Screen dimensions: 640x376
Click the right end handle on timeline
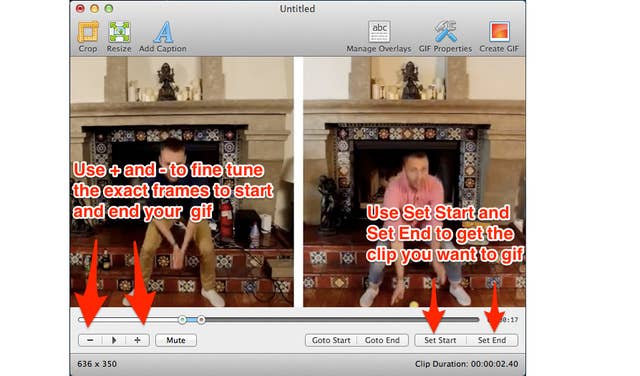click(x=201, y=320)
